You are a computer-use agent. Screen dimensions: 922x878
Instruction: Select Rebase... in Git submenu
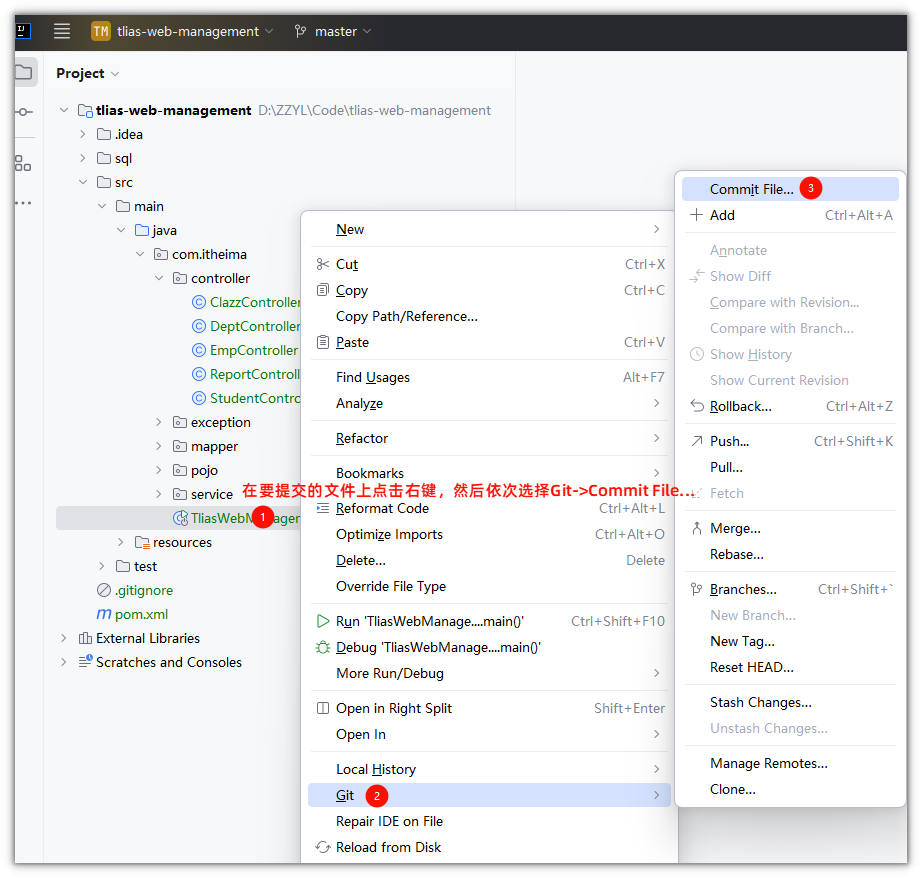pyautogui.click(x=790, y=554)
